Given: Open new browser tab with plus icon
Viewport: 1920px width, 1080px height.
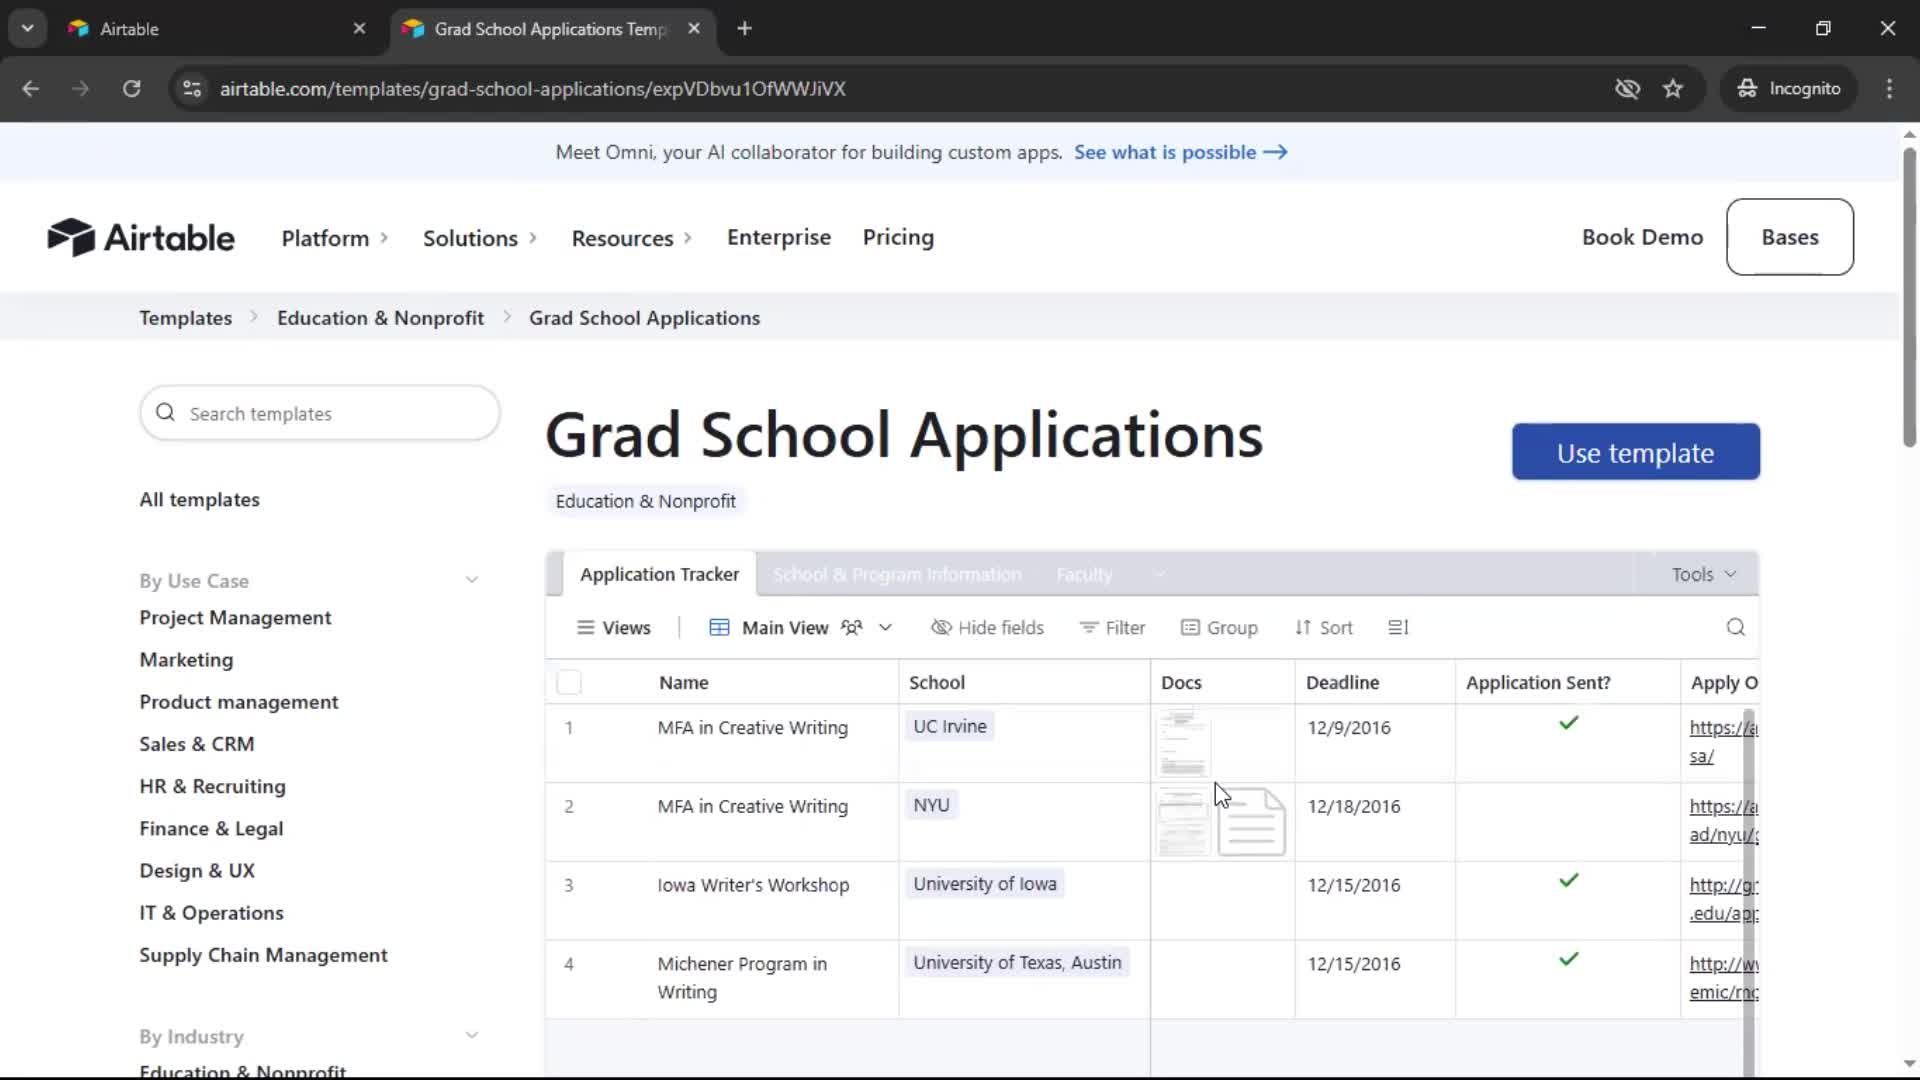Looking at the screenshot, I should tap(744, 28).
